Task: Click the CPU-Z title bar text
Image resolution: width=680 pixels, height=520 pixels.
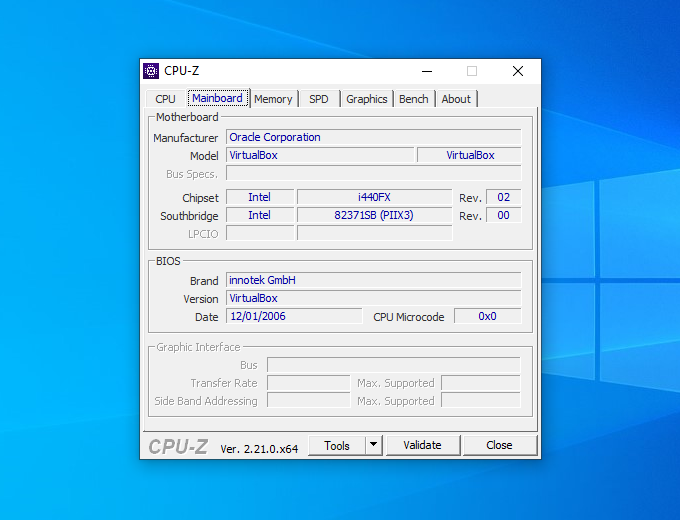Action: pyautogui.click(x=182, y=71)
